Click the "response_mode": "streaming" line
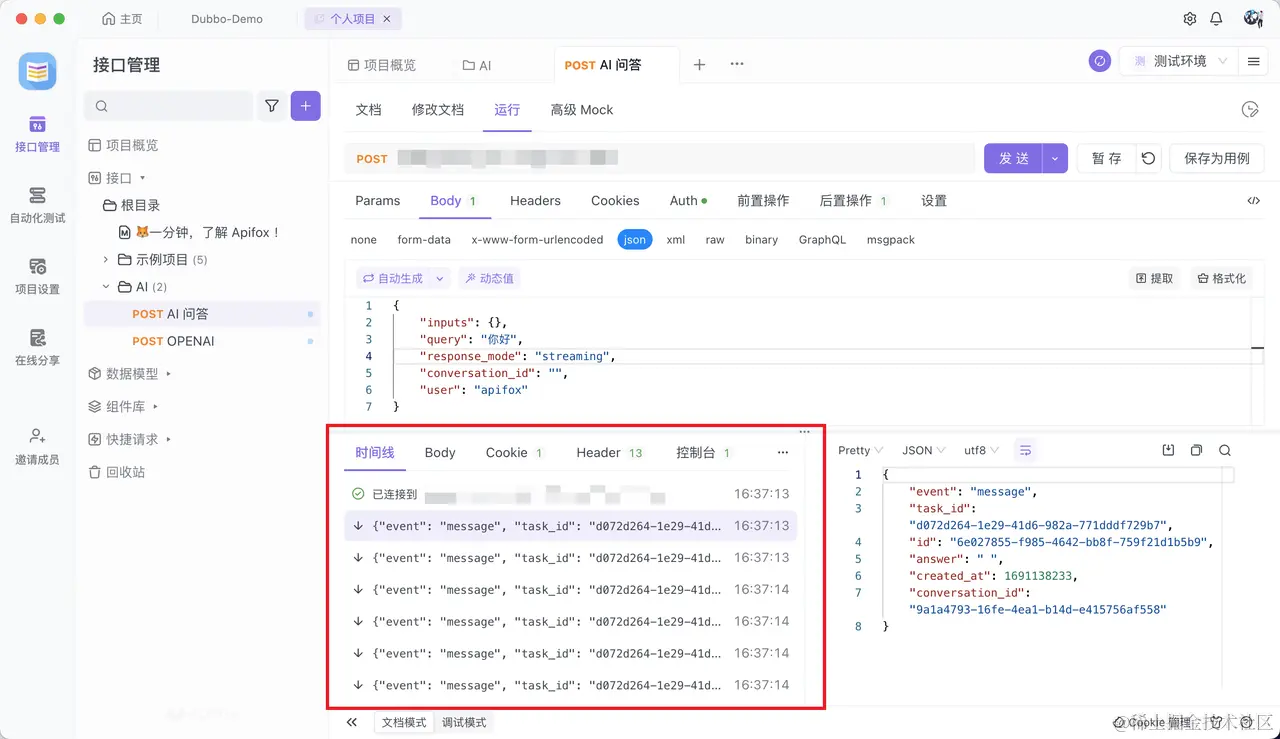The width and height of the screenshot is (1280, 739). coord(517,356)
